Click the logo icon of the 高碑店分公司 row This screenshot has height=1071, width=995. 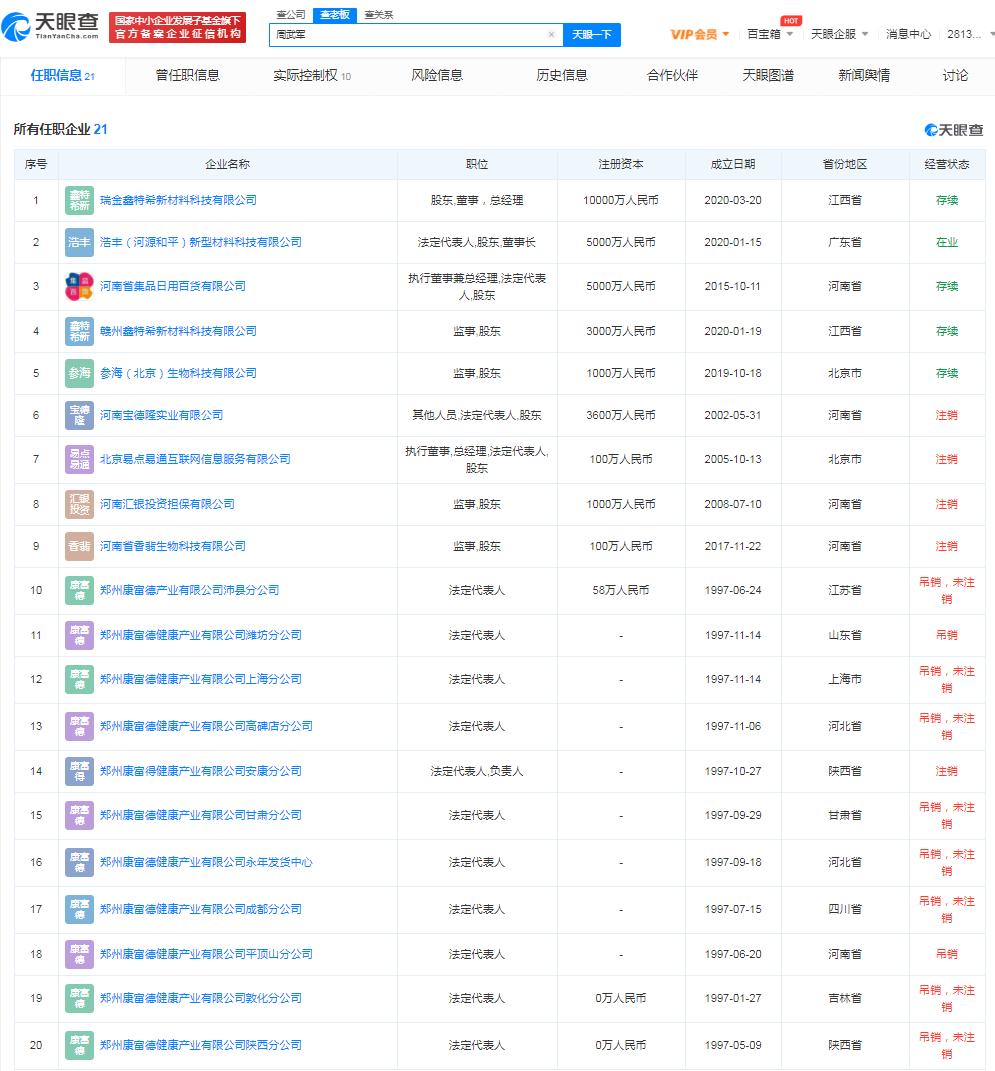pyautogui.click(x=79, y=726)
